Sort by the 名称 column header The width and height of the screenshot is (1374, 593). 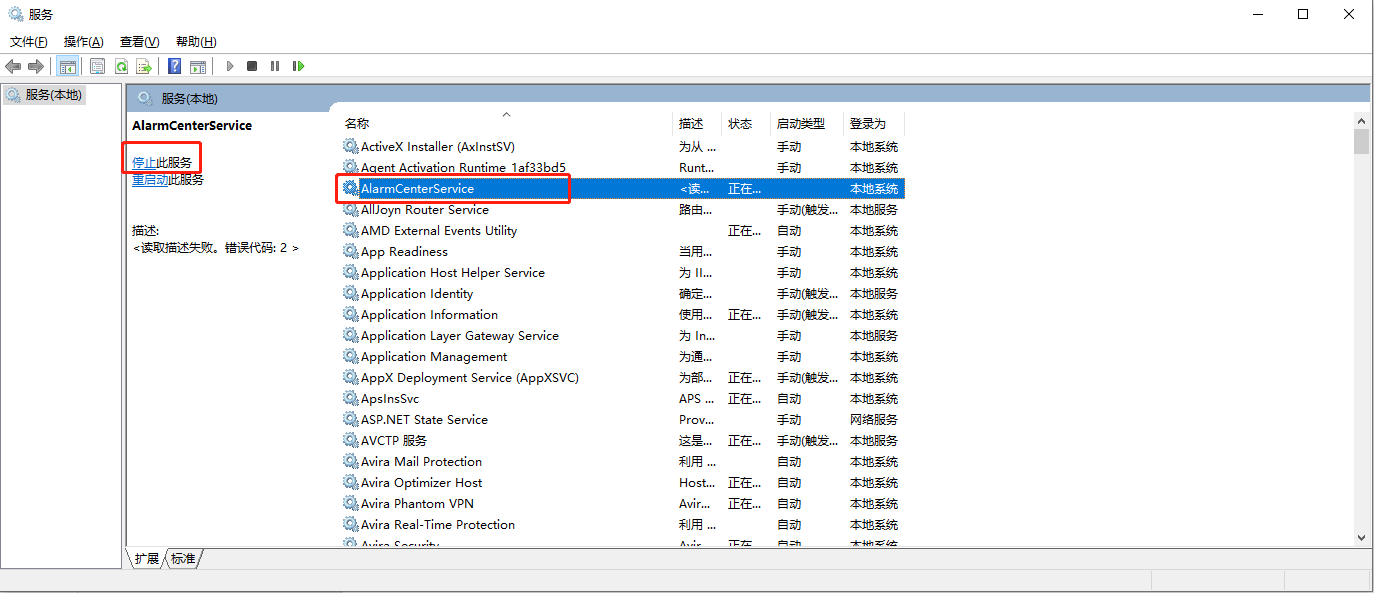coord(506,123)
